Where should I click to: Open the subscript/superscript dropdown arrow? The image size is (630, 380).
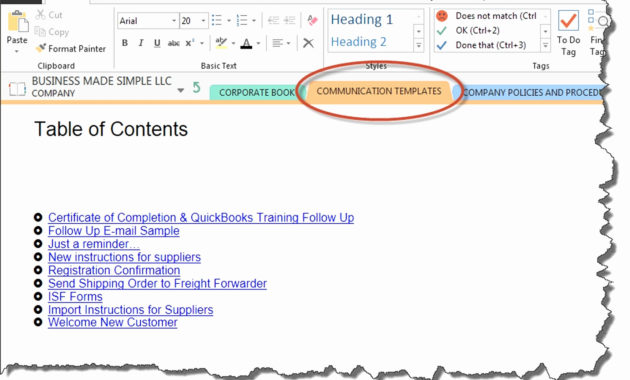pyautogui.click(x=202, y=43)
